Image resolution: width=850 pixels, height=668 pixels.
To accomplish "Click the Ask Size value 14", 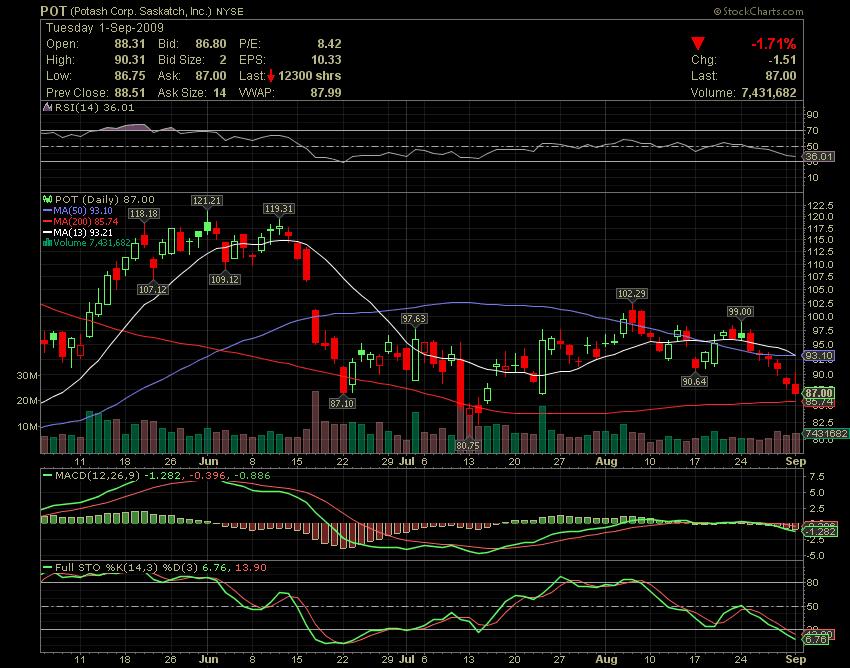I will (220, 93).
